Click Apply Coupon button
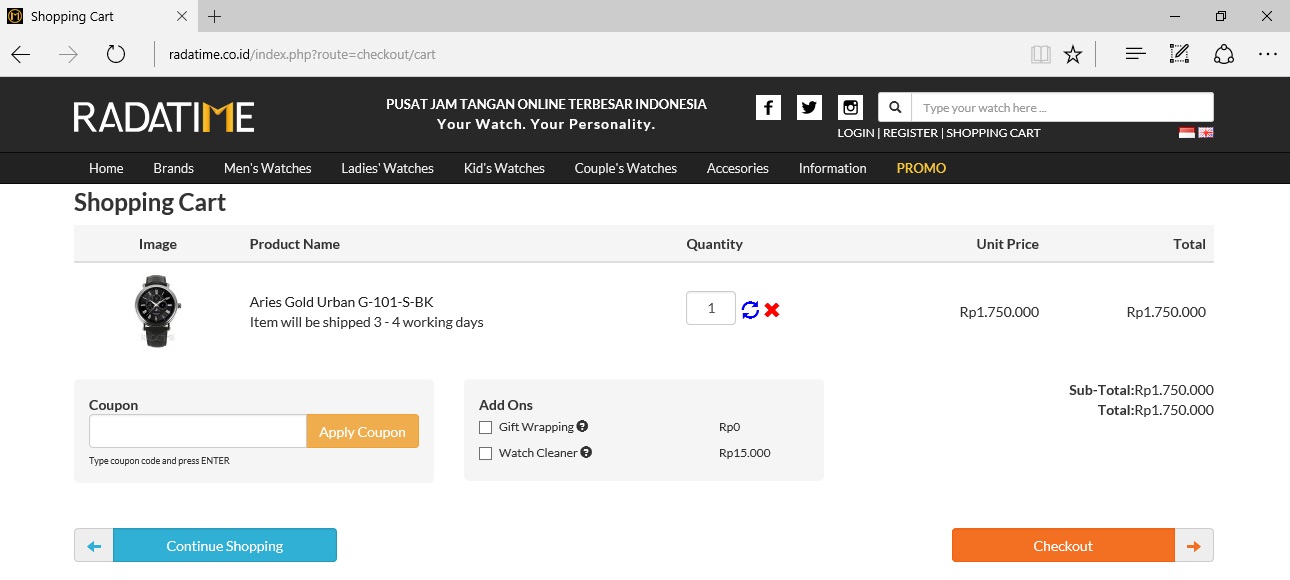This screenshot has width=1290, height=580. pyautogui.click(x=362, y=432)
